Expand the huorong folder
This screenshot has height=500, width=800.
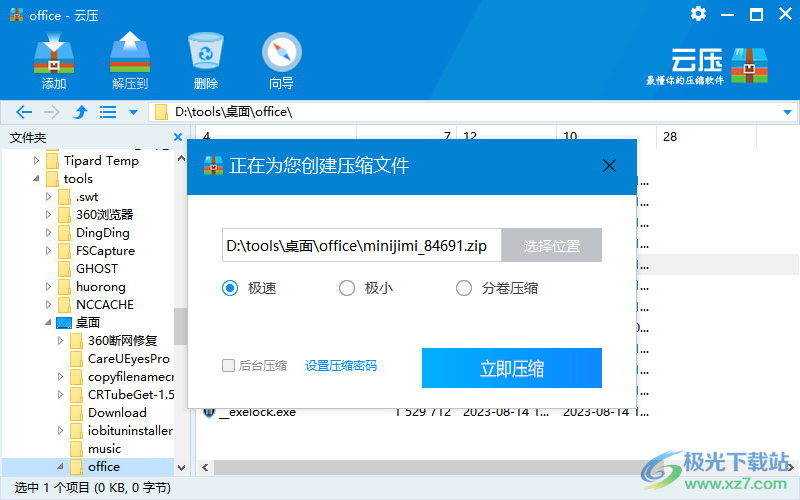coord(48,287)
